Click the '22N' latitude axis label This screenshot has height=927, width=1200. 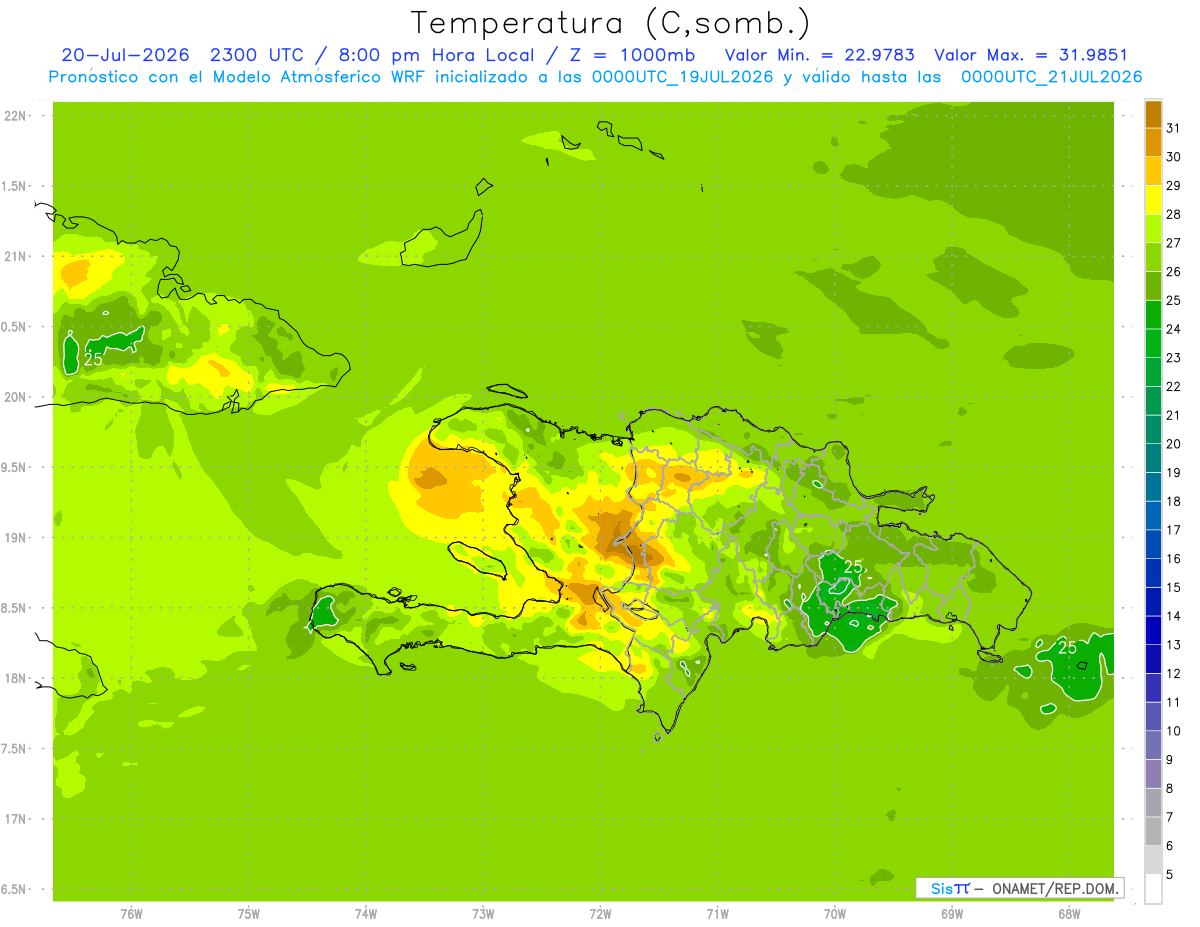click(16, 116)
